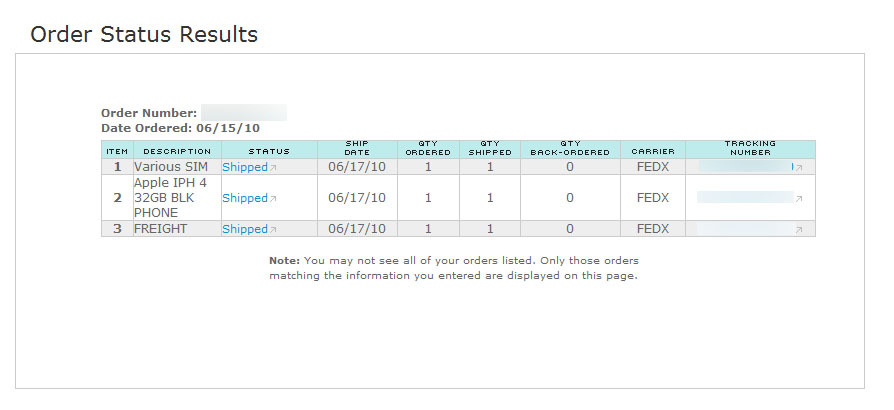Open the tracking number for Various SIM
The height and width of the screenshot is (410, 894).
coord(745,167)
